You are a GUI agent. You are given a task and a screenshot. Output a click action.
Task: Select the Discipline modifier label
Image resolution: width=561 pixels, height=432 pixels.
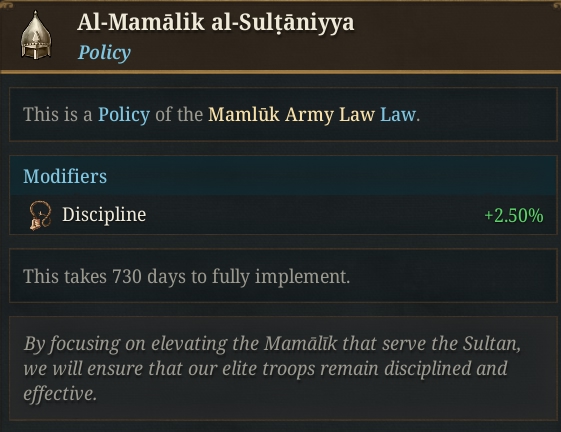pyautogui.click(x=104, y=215)
